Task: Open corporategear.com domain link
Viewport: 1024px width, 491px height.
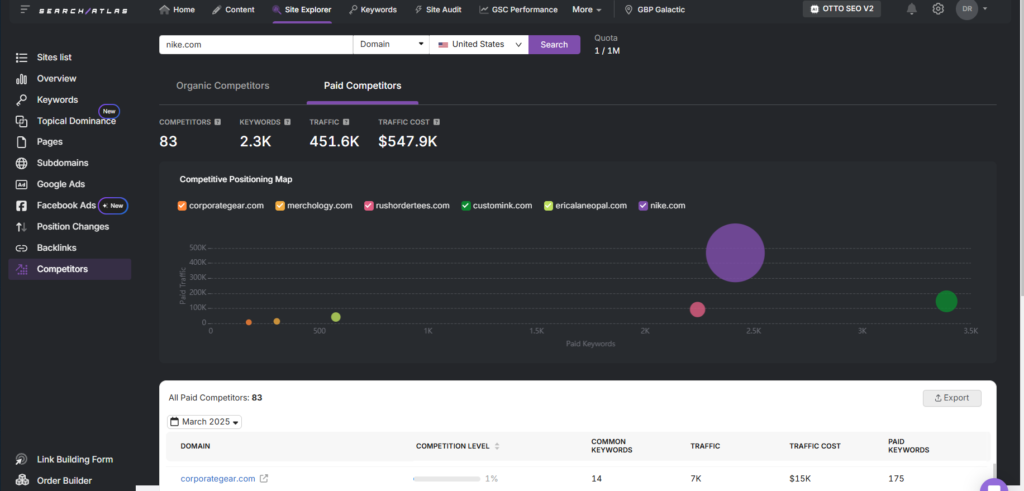Action: (x=217, y=479)
